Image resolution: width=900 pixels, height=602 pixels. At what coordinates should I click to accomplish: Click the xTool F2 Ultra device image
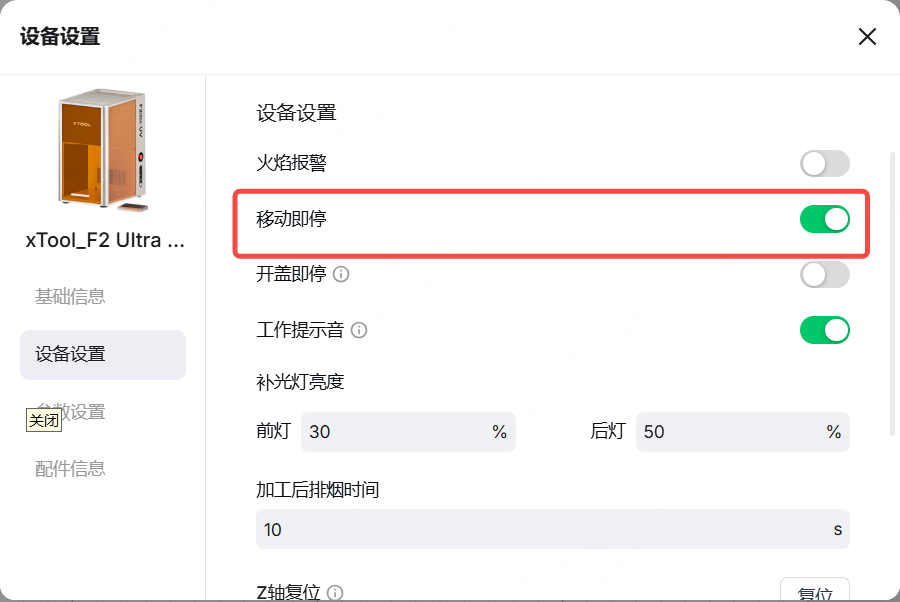[103, 149]
